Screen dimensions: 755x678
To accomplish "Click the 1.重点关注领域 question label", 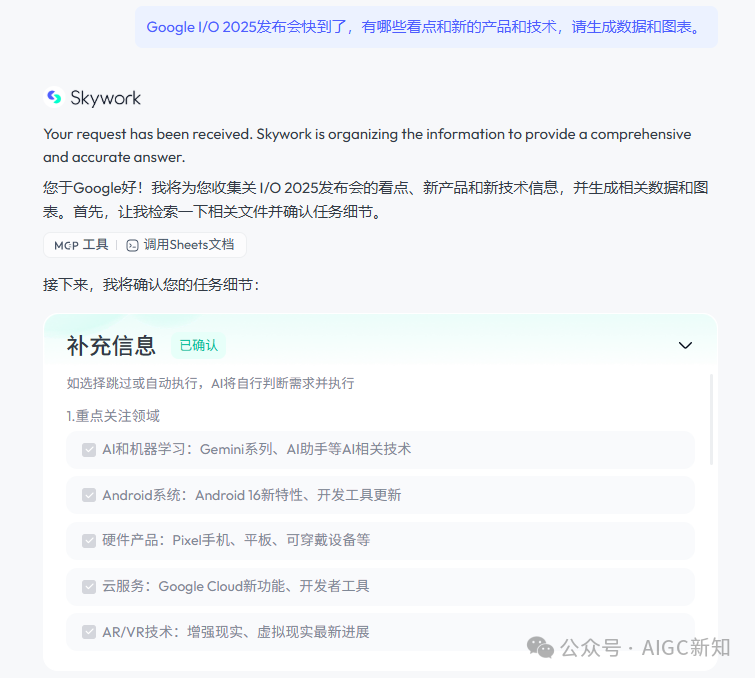I will [113, 416].
